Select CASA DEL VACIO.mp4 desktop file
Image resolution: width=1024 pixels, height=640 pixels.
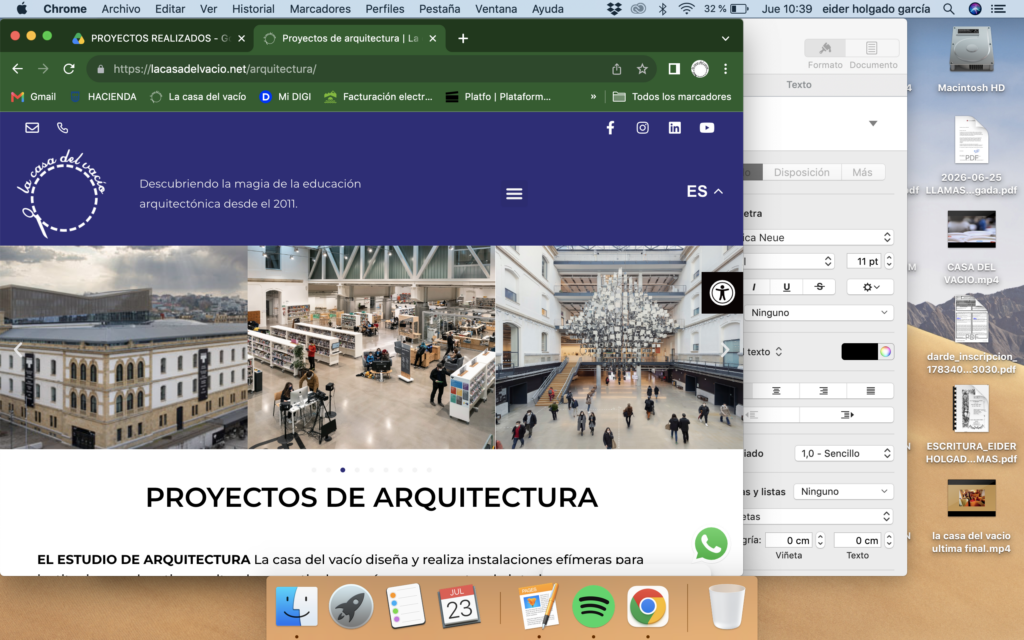971,248
